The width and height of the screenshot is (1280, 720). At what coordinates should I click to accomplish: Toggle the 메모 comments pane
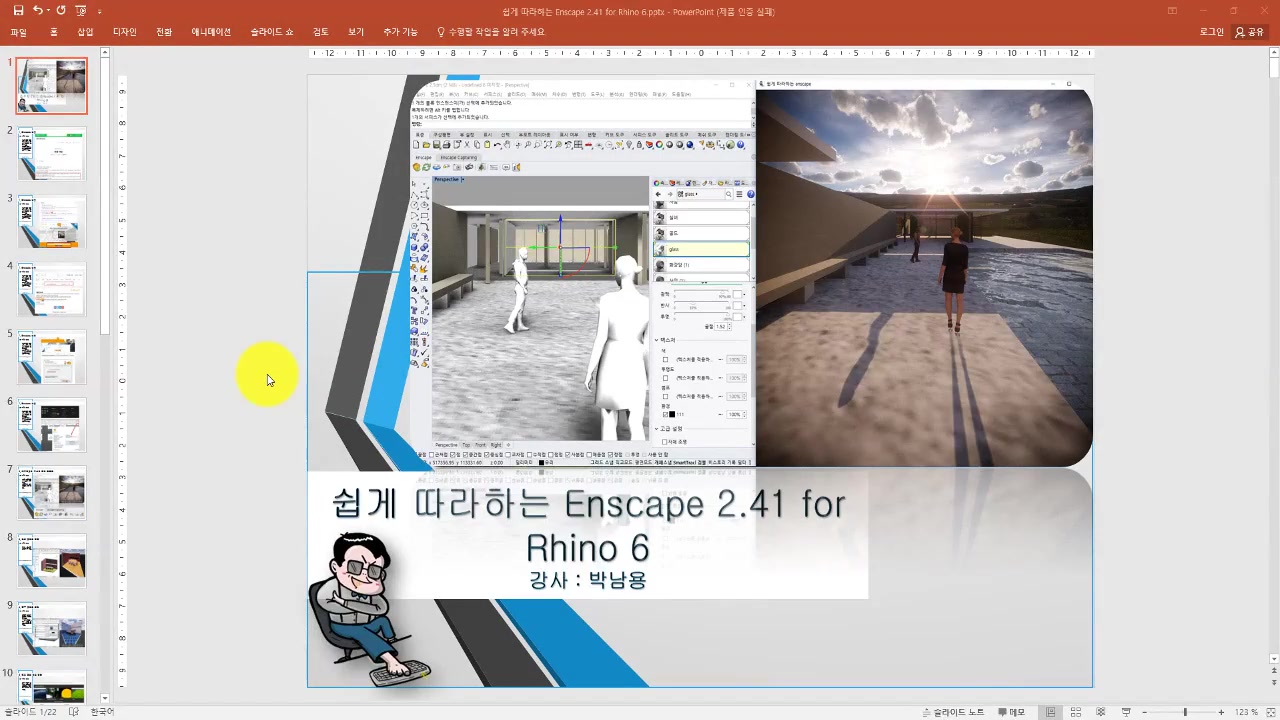(x=1010, y=712)
